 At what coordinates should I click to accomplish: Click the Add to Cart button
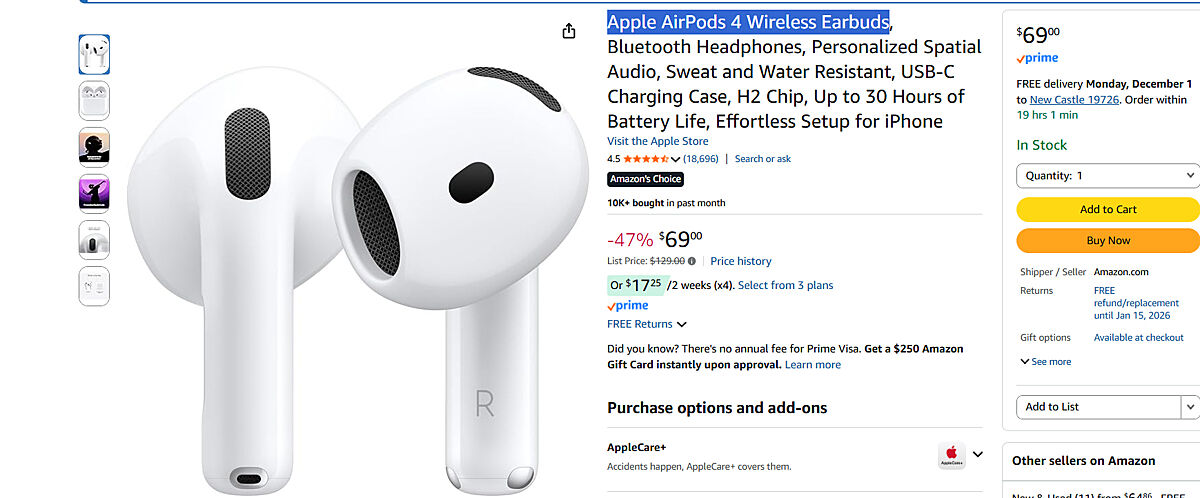[1107, 209]
